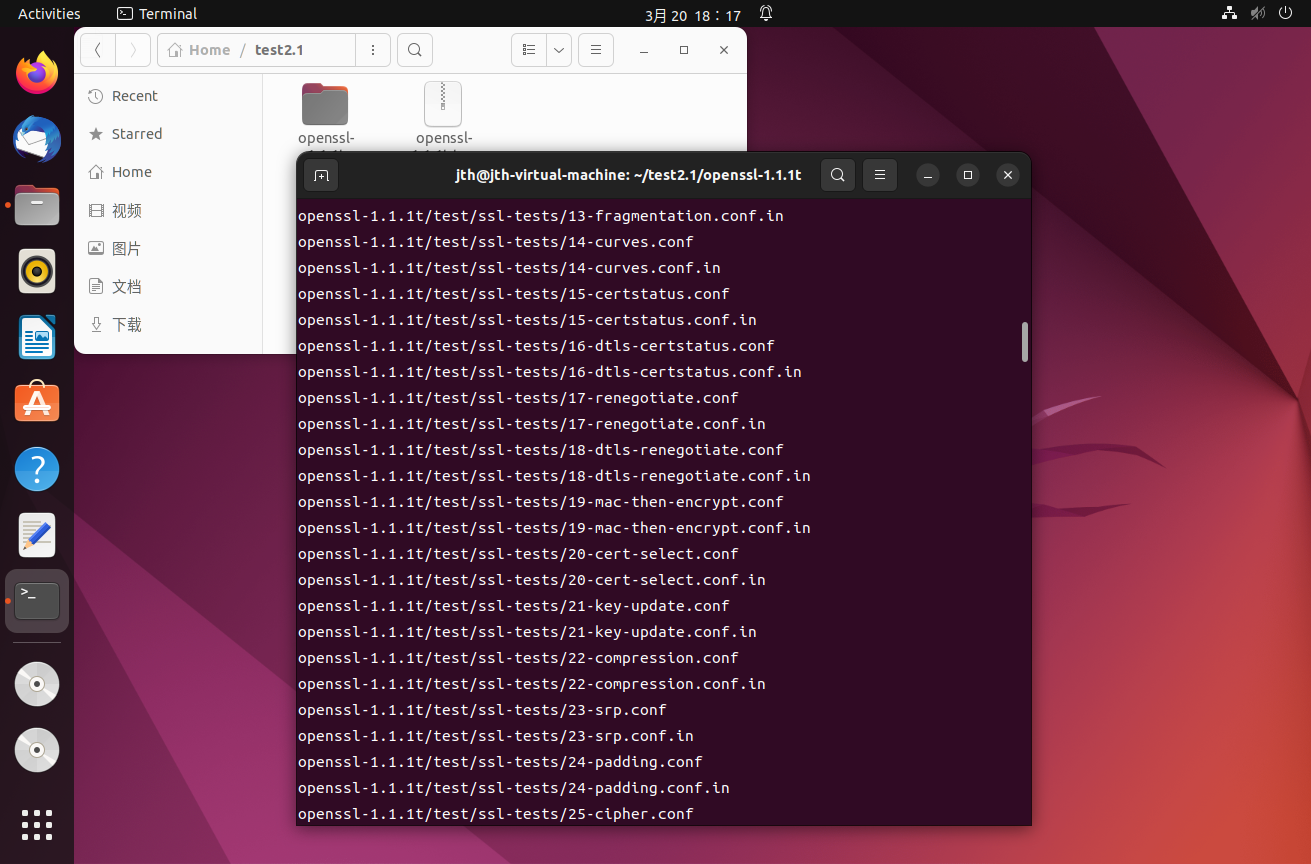Click the line 18-dtls-renegotiate.conf.in
The width and height of the screenshot is (1311, 864).
point(554,476)
